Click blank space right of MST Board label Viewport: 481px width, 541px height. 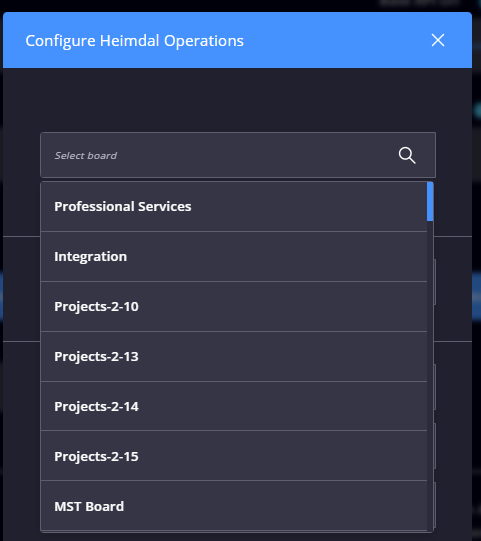click(x=276, y=506)
